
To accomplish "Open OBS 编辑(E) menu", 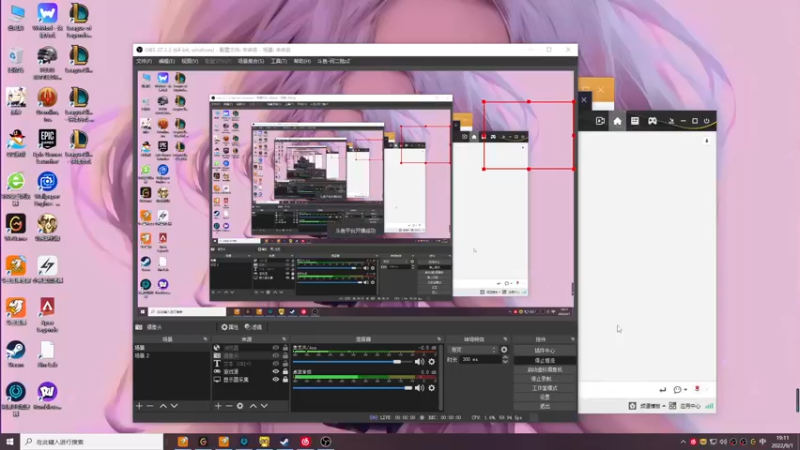I will tap(166, 61).
